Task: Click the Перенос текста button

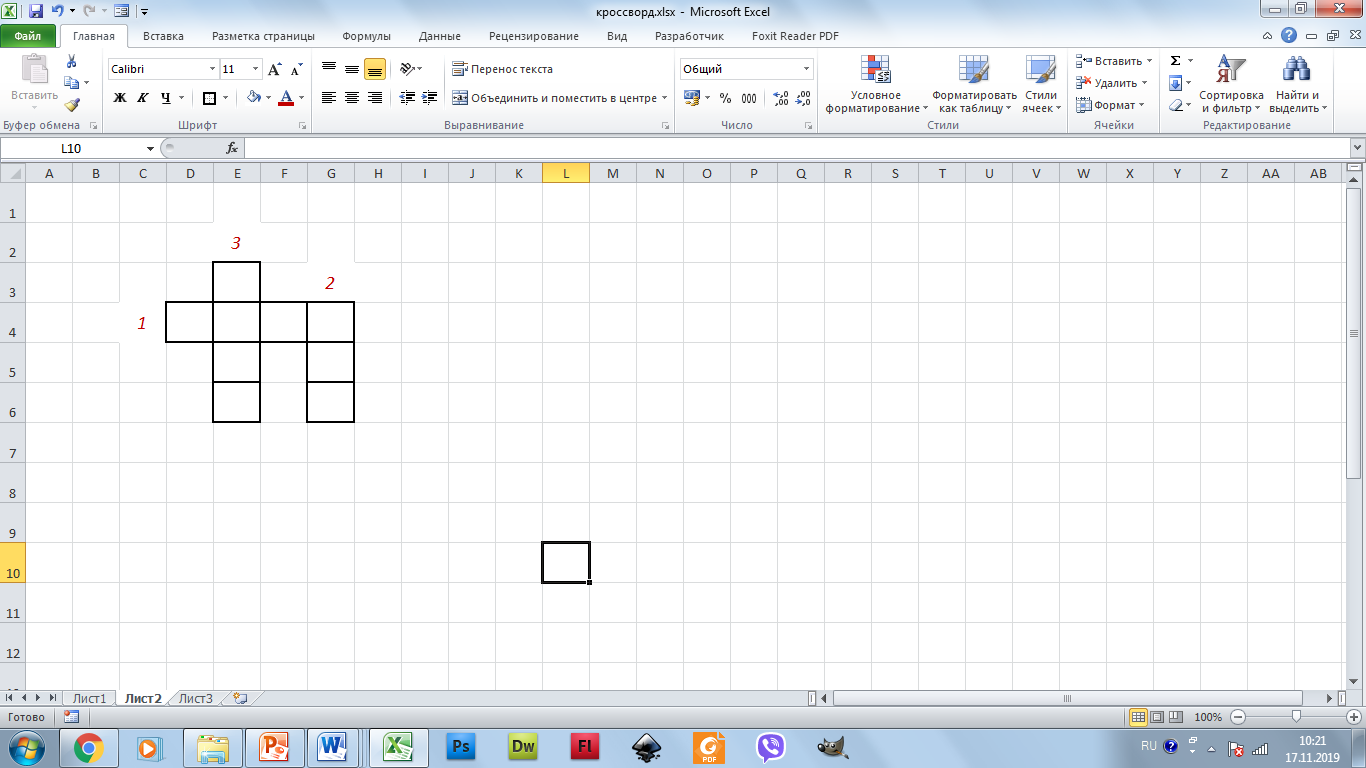Action: pos(502,69)
